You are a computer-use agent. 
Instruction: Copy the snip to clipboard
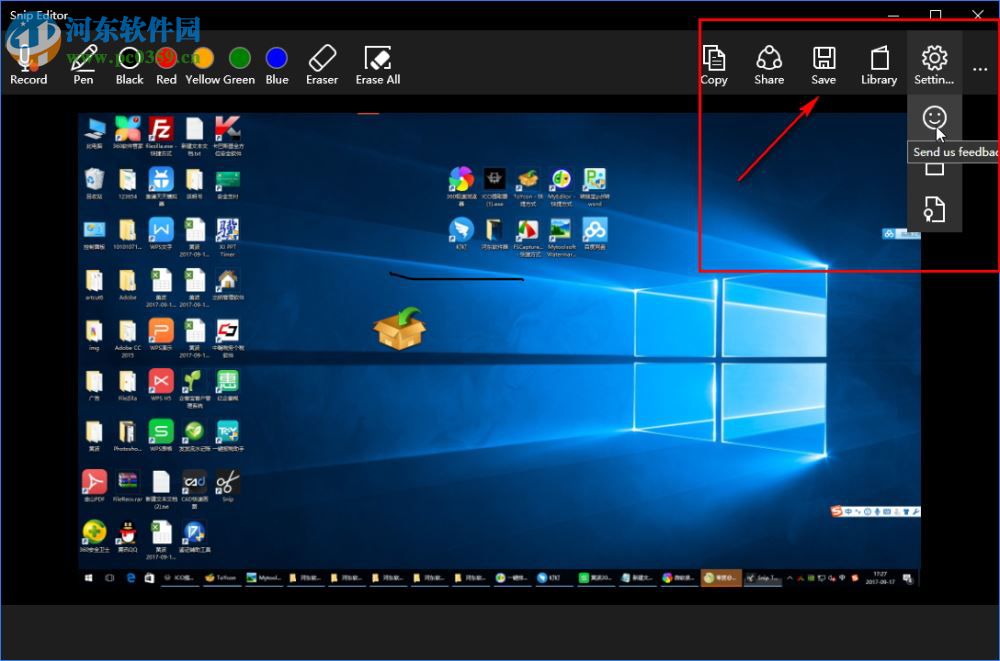pos(714,64)
